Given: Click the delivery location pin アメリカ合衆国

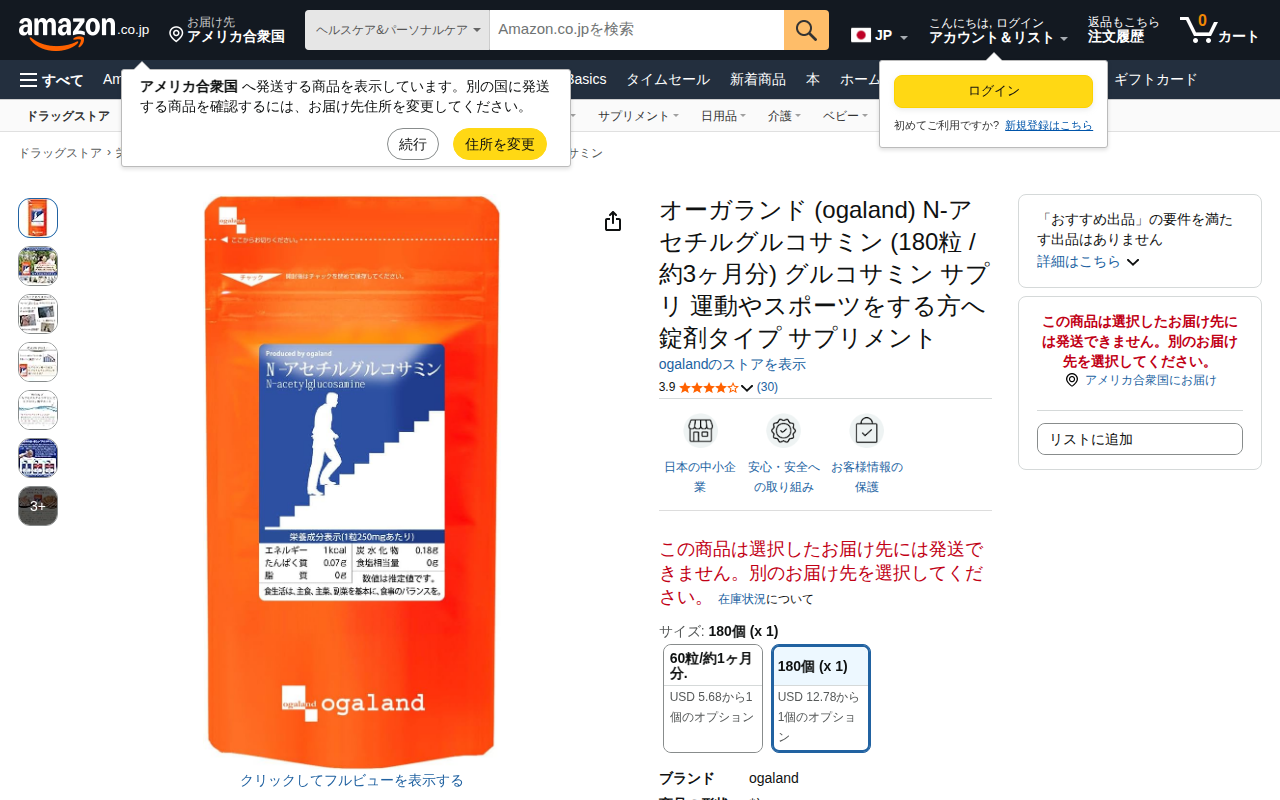Looking at the screenshot, I should (x=226, y=30).
